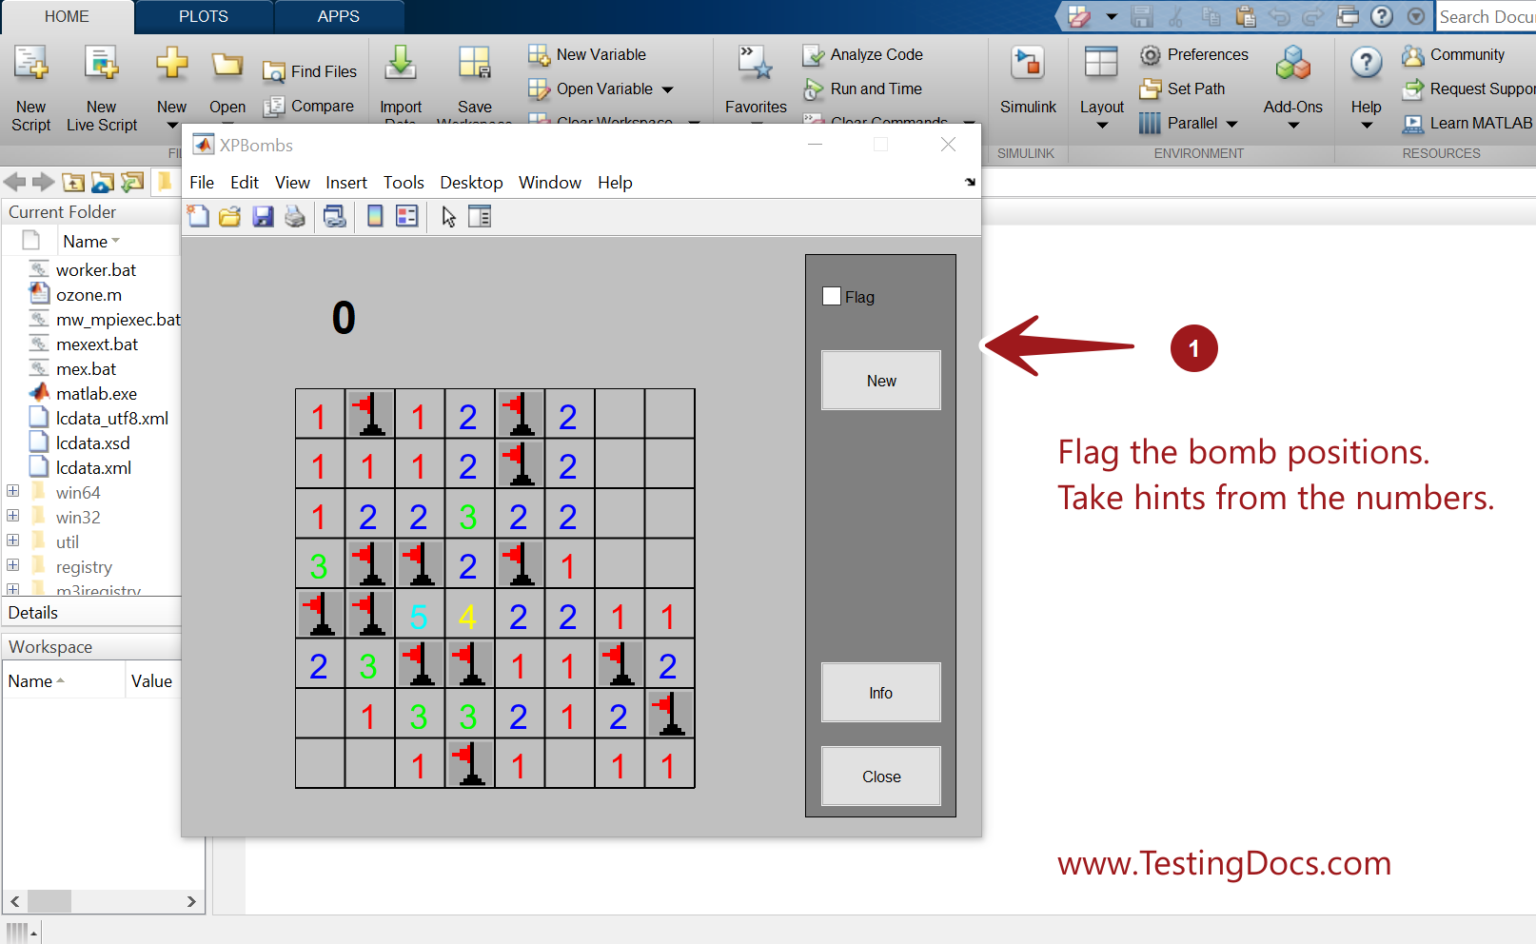Select Analyze Code in the ribbon
Screen dimensions: 1536x944
[872, 54]
